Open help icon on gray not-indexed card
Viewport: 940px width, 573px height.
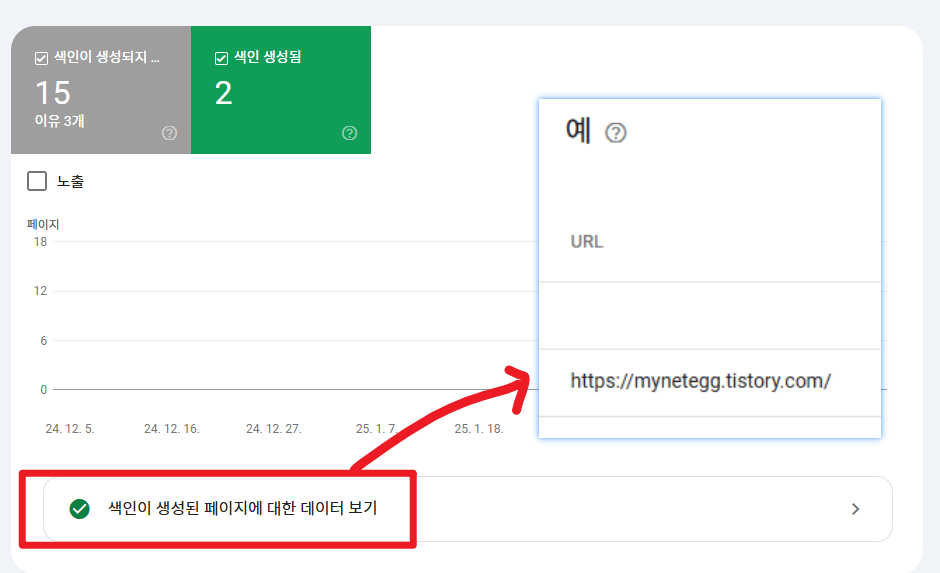click(x=170, y=133)
